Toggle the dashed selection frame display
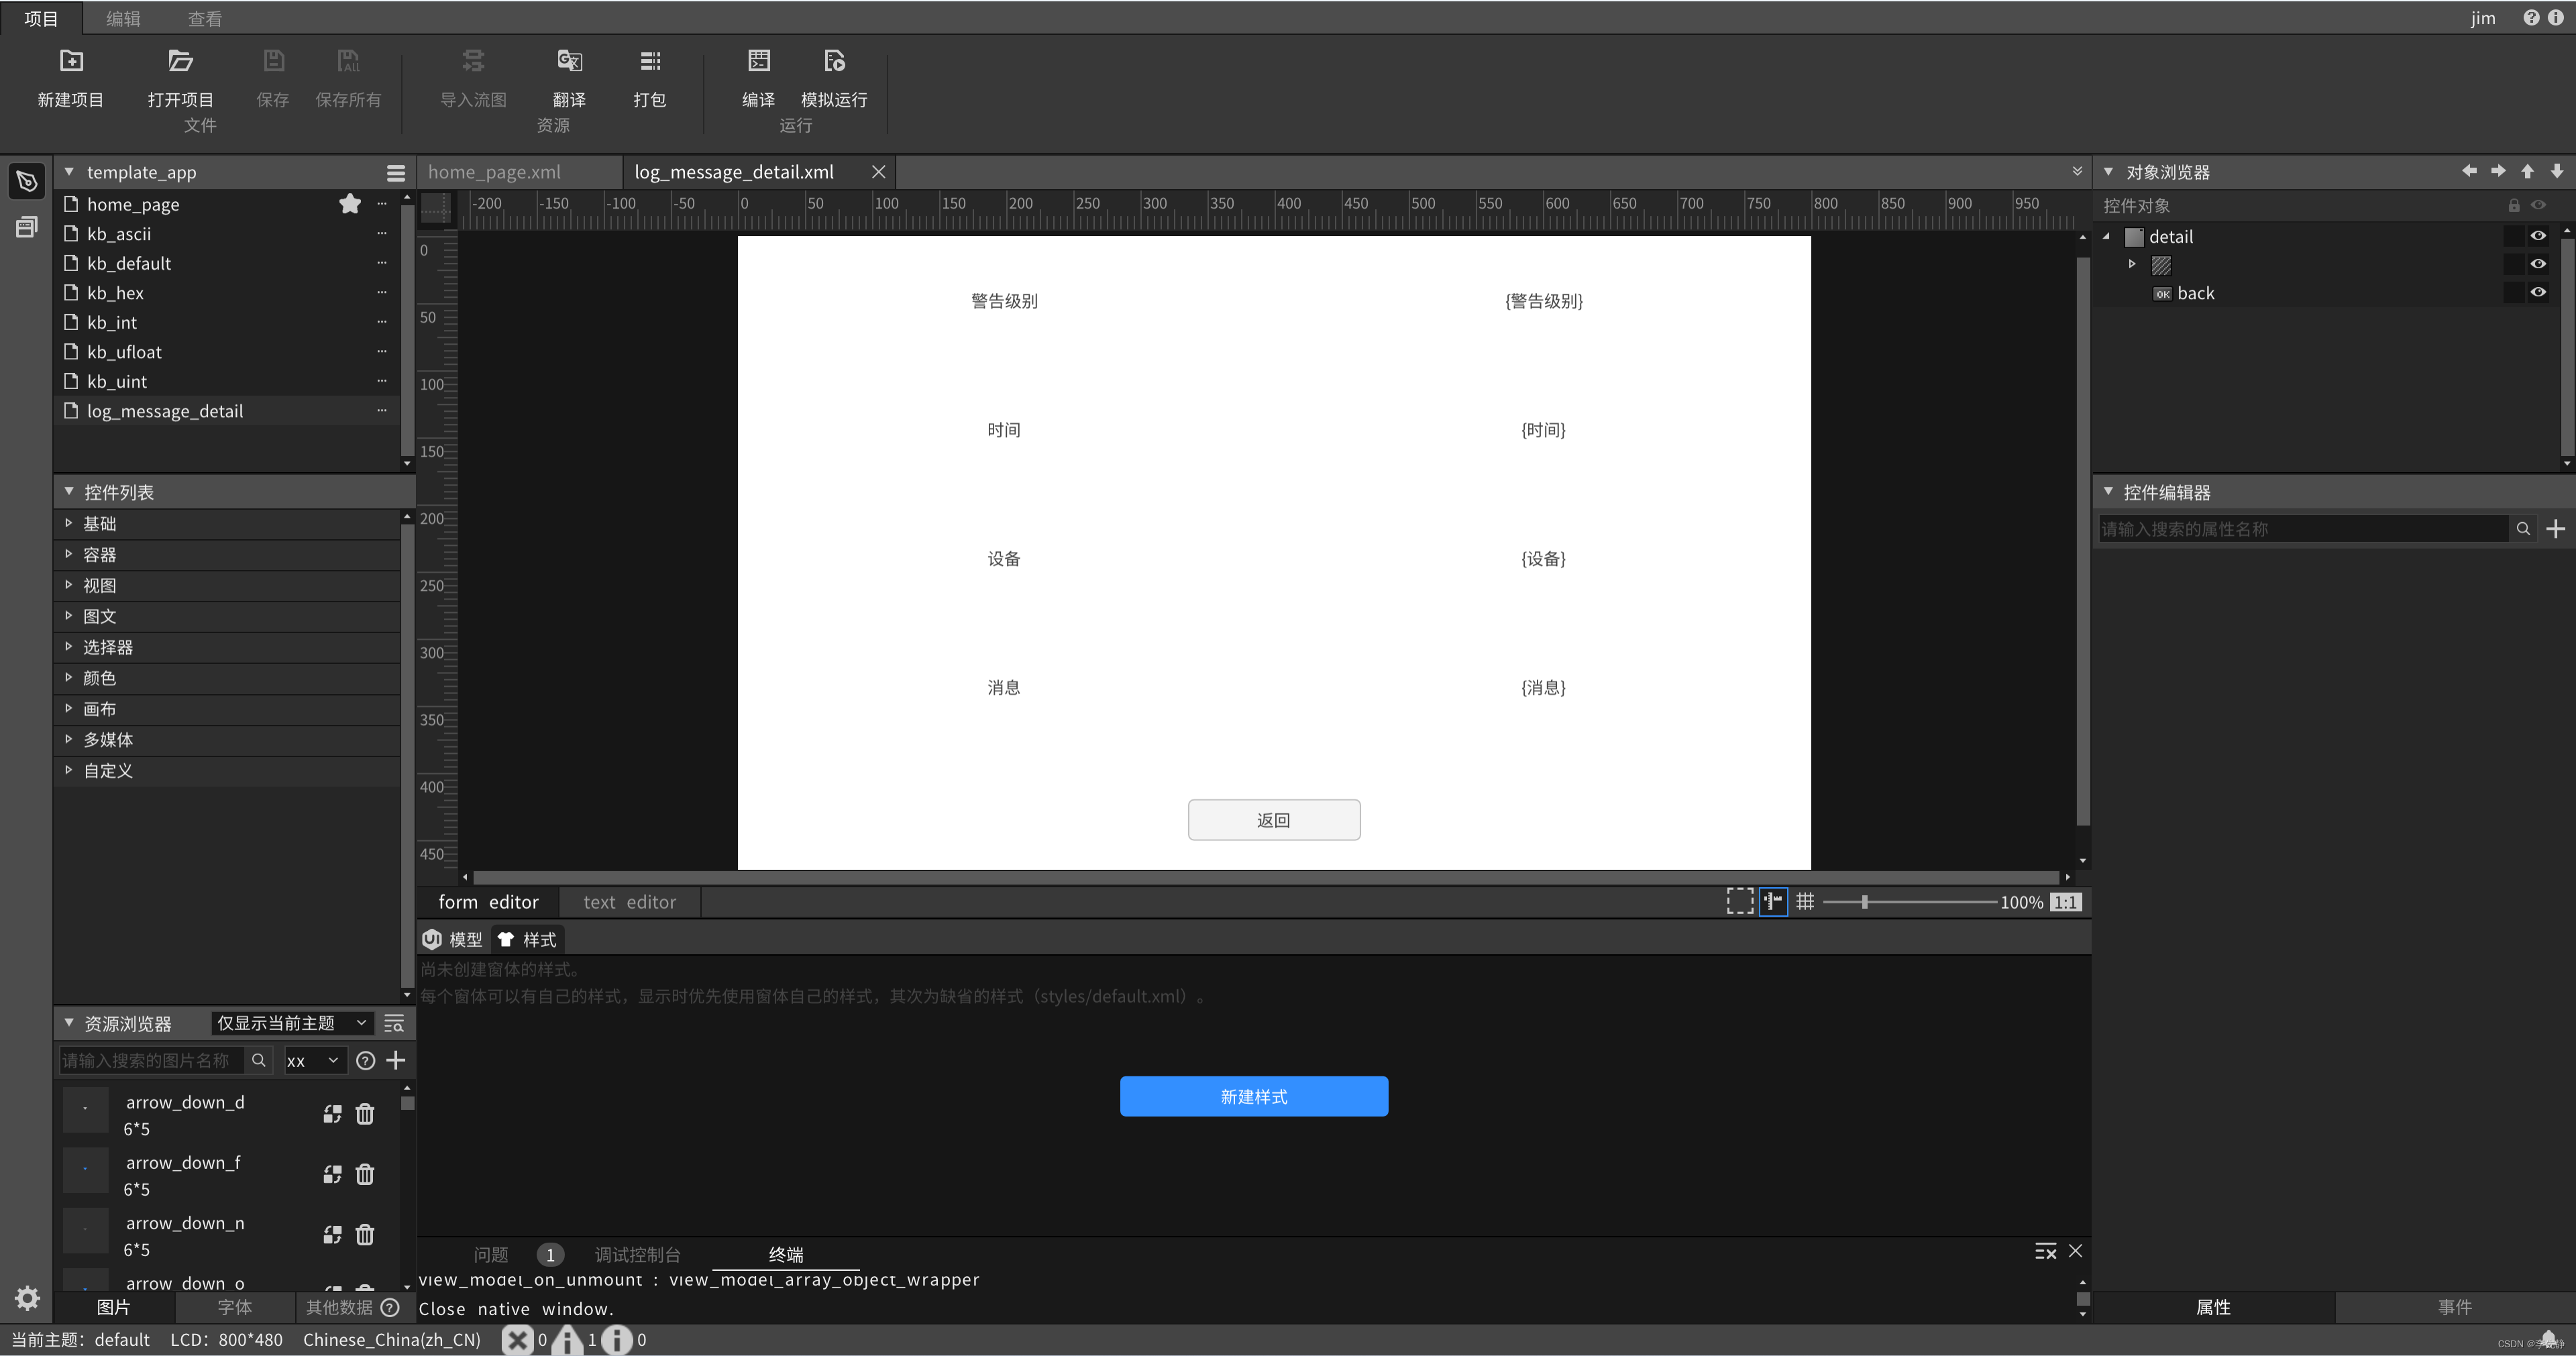Image resolution: width=2576 pixels, height=1356 pixels. [1740, 902]
